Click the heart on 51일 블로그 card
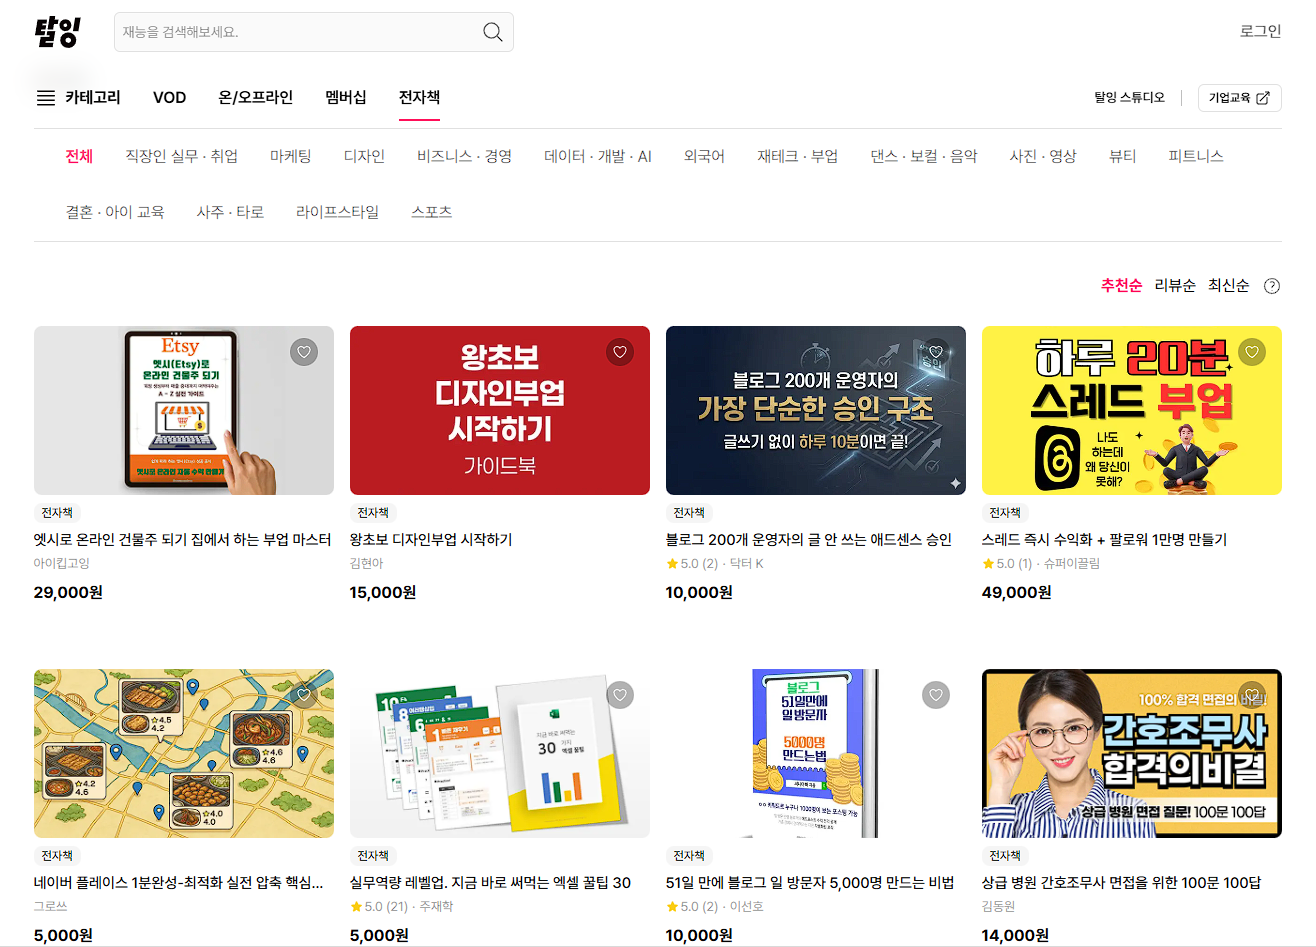Viewport: 1316px width, 947px height. pos(936,694)
